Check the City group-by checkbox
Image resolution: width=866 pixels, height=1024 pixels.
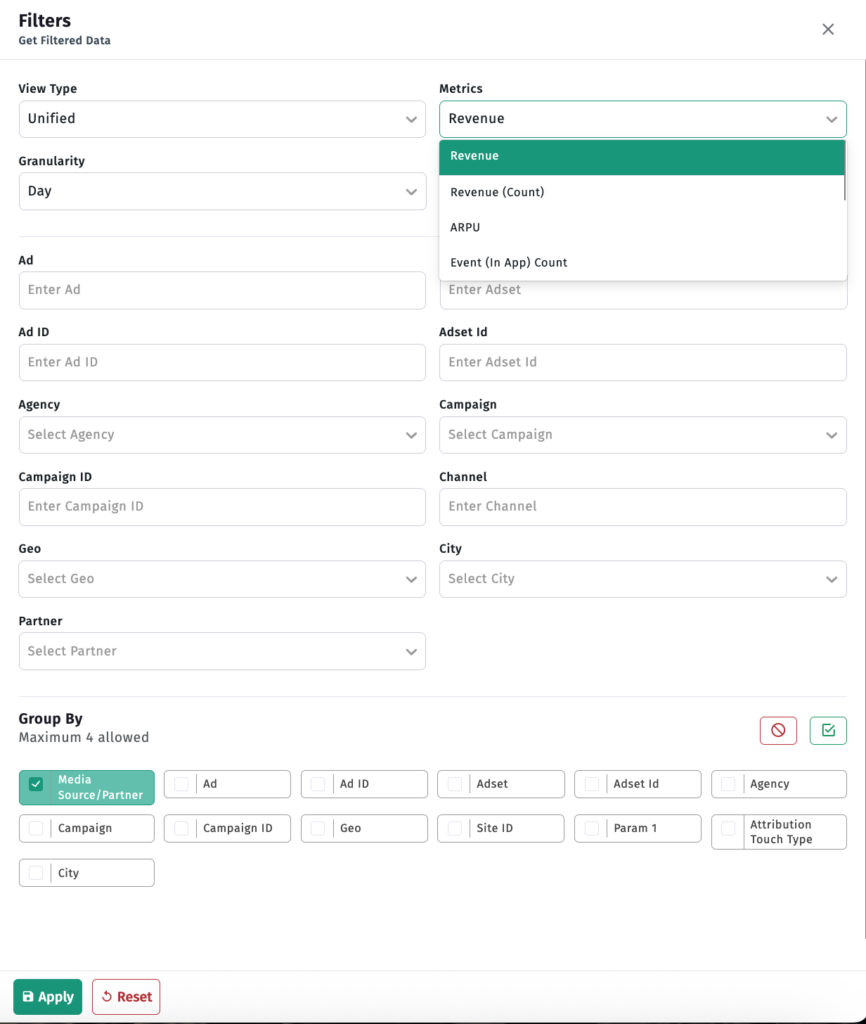(x=36, y=872)
